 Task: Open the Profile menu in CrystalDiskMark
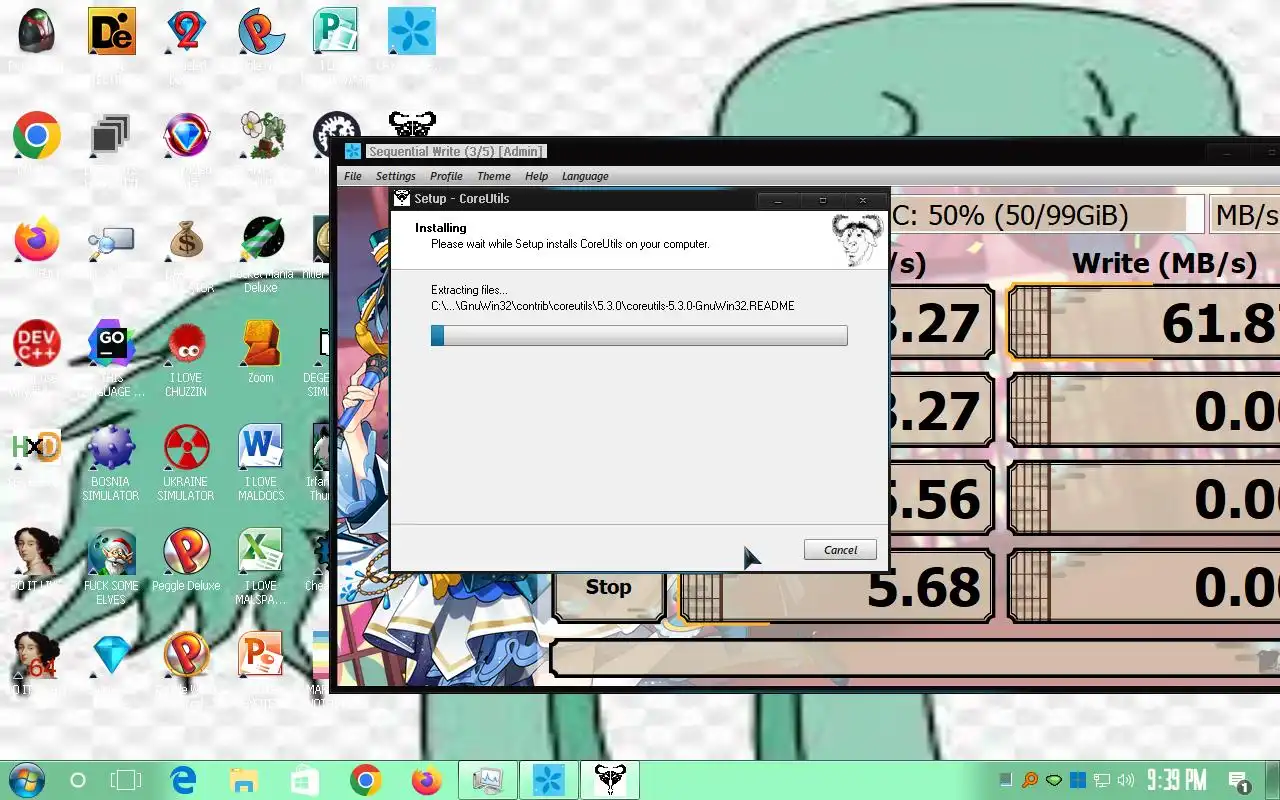tap(446, 176)
